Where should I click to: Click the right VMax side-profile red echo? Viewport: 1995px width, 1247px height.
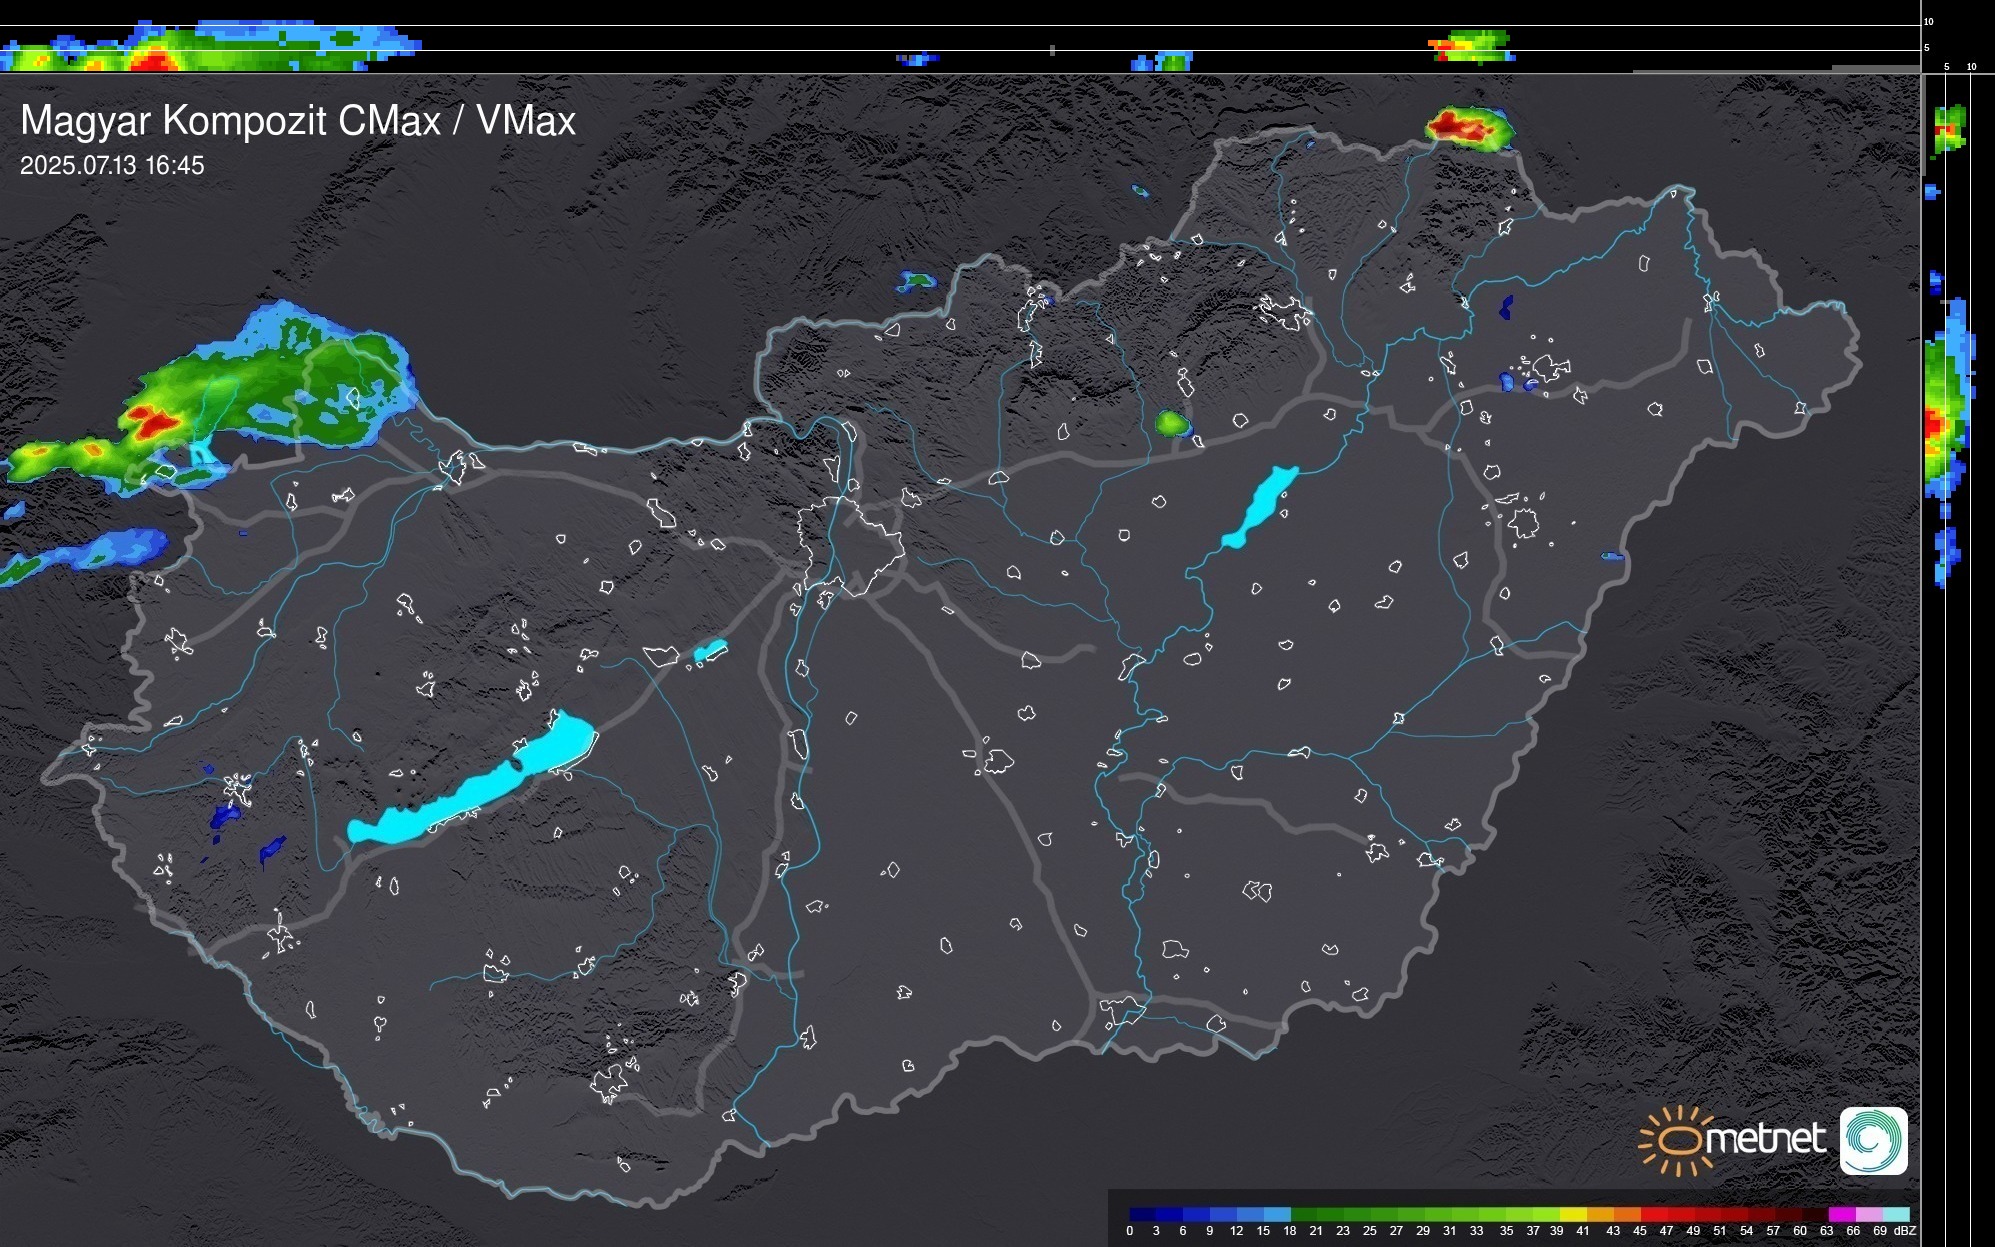tap(1934, 425)
